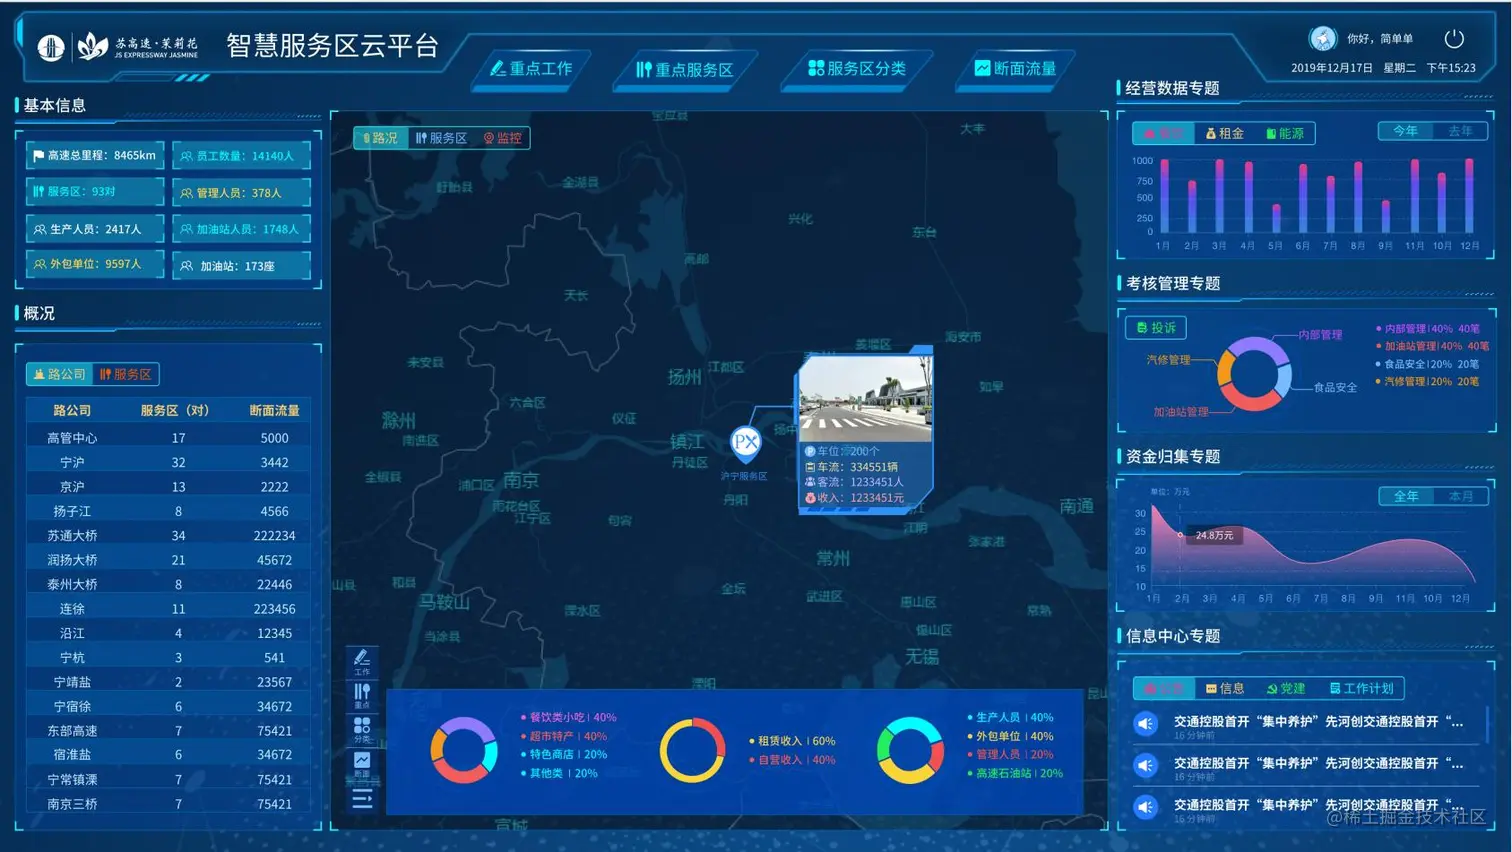1512x852 pixels.
Task: Open the 断面流量 top navigation tab
Action: [x=1016, y=69]
